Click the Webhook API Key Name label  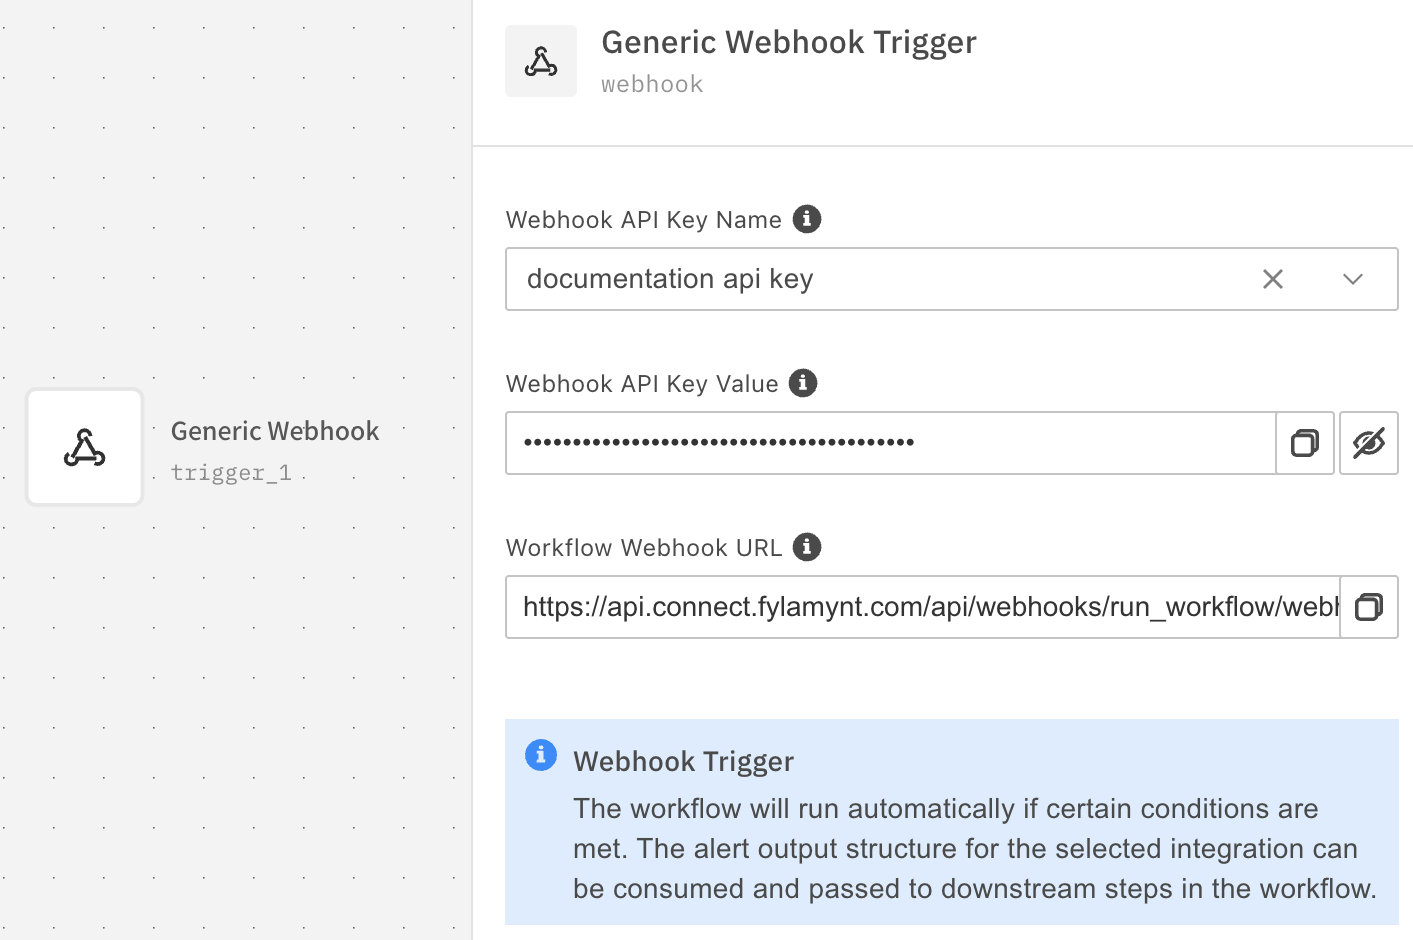643,220
